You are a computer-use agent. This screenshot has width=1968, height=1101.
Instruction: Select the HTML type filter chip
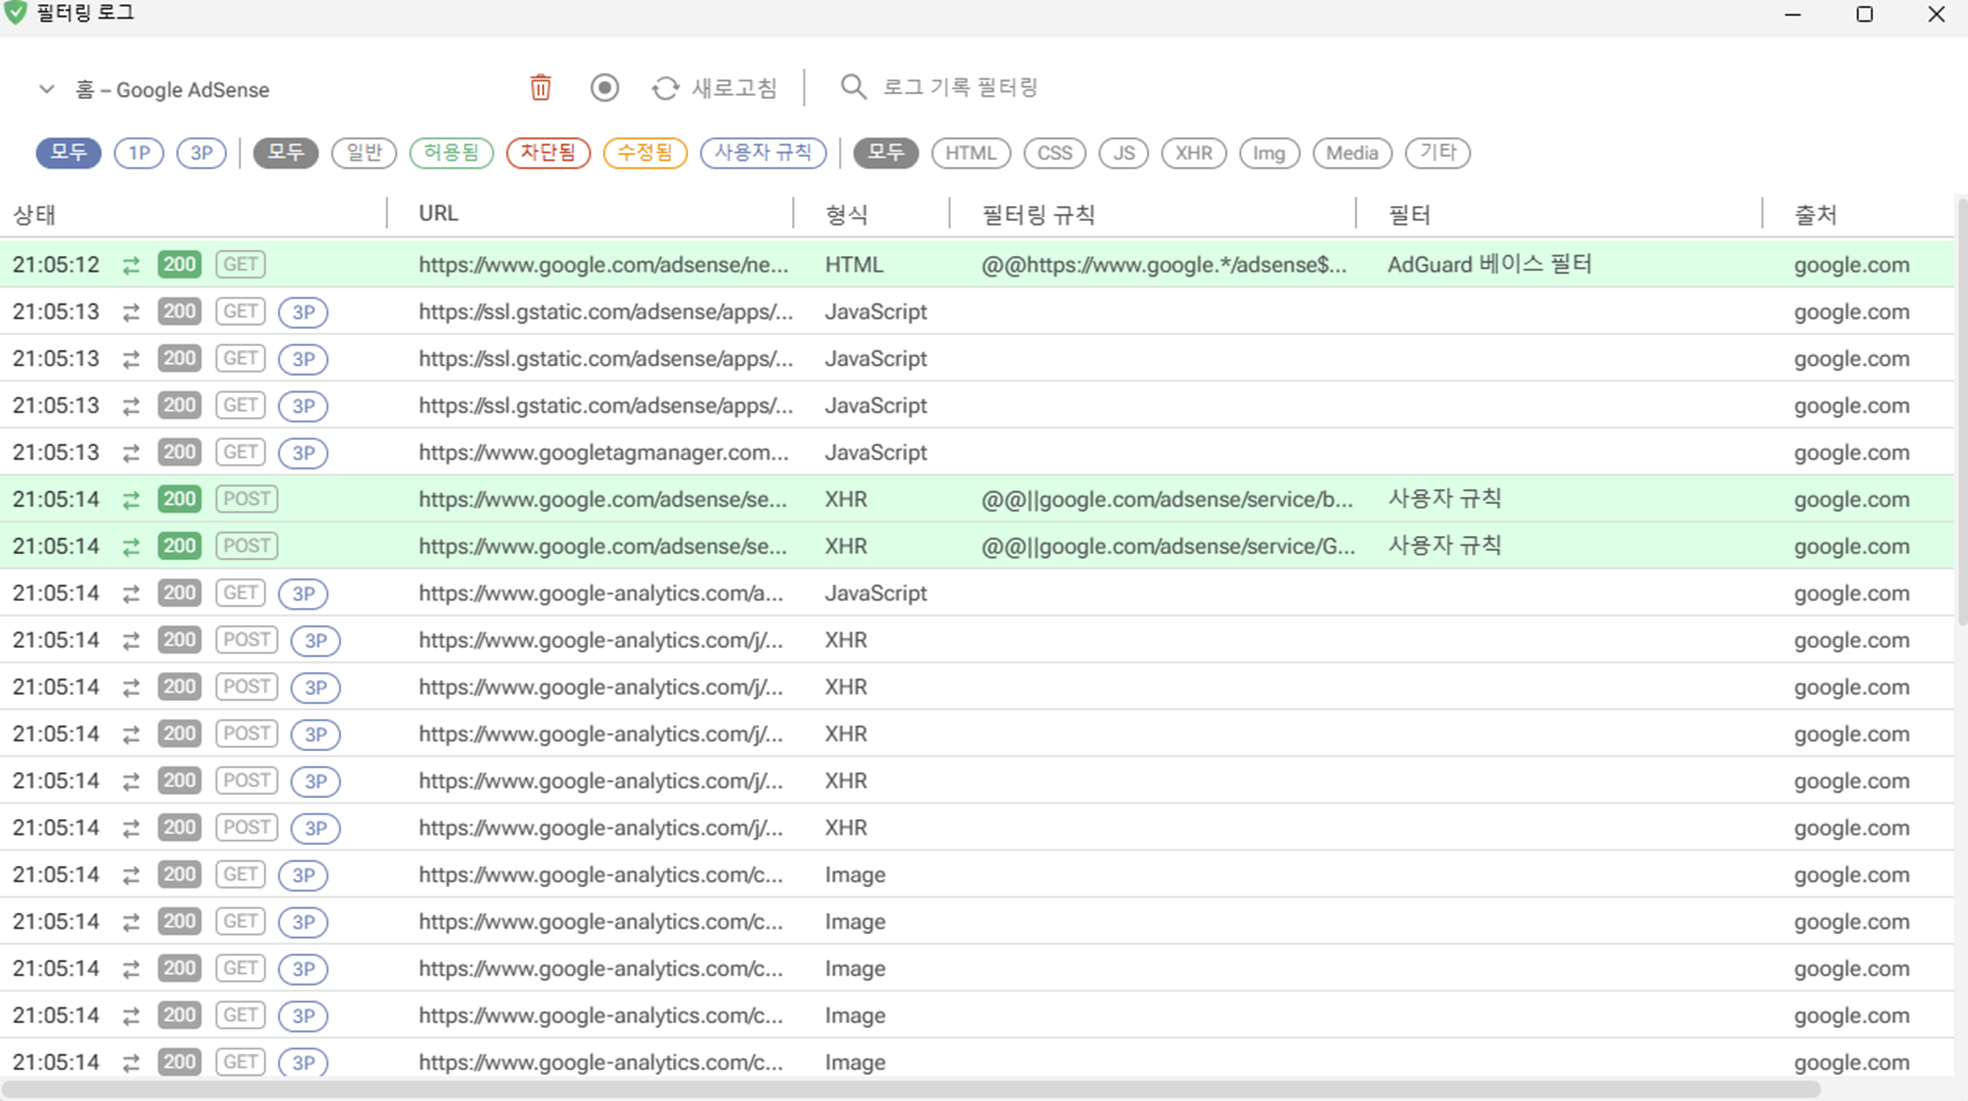970,153
